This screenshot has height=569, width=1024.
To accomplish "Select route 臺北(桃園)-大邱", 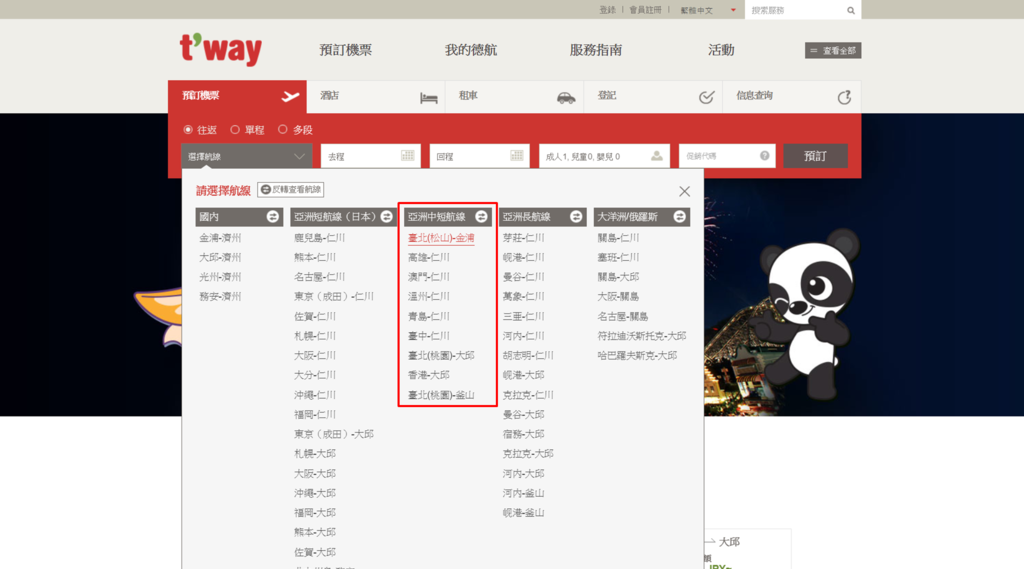I will click(x=441, y=355).
